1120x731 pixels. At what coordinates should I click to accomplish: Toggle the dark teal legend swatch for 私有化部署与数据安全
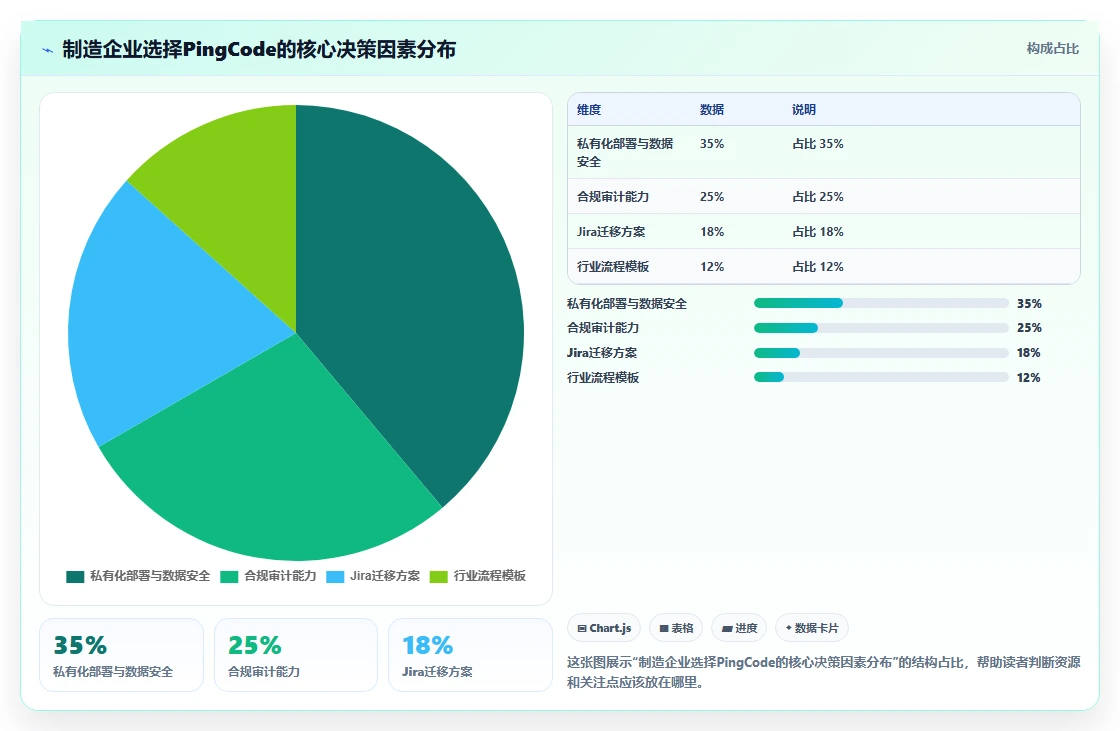75,577
